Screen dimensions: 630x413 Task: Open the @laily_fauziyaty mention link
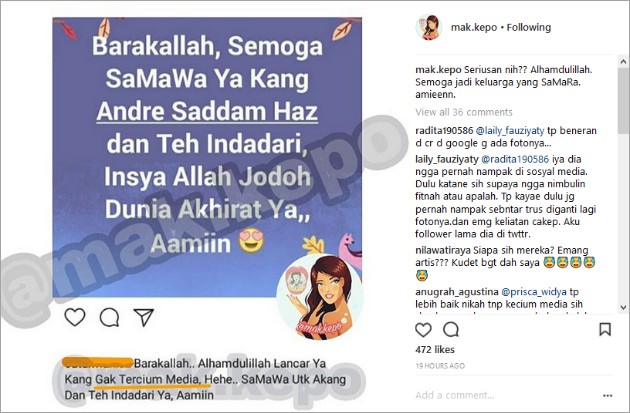pos(510,131)
